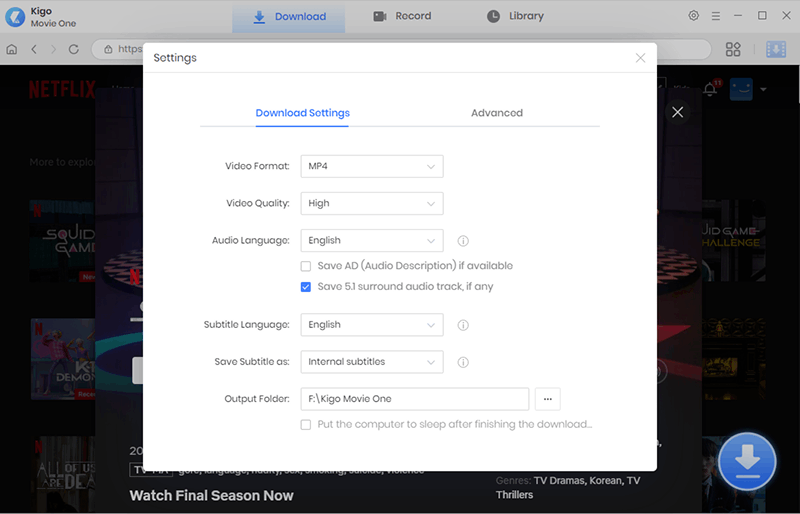Reload the current page

[73, 49]
